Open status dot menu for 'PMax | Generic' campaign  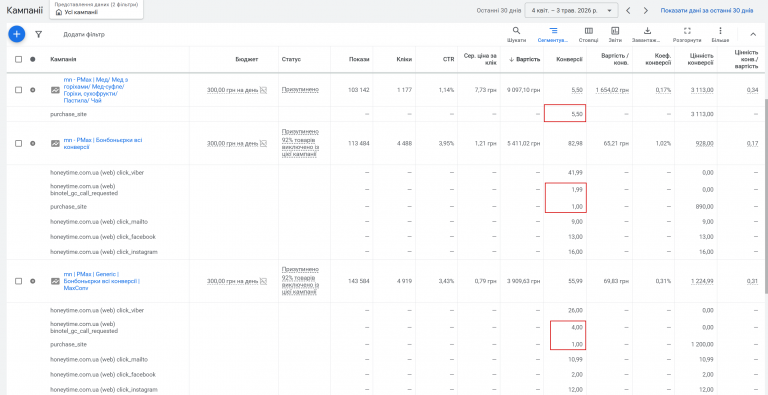32,281
